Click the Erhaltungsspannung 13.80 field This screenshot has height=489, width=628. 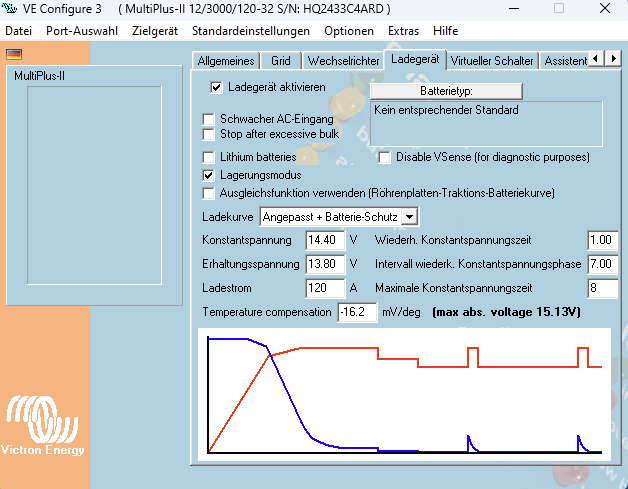pyautogui.click(x=325, y=264)
